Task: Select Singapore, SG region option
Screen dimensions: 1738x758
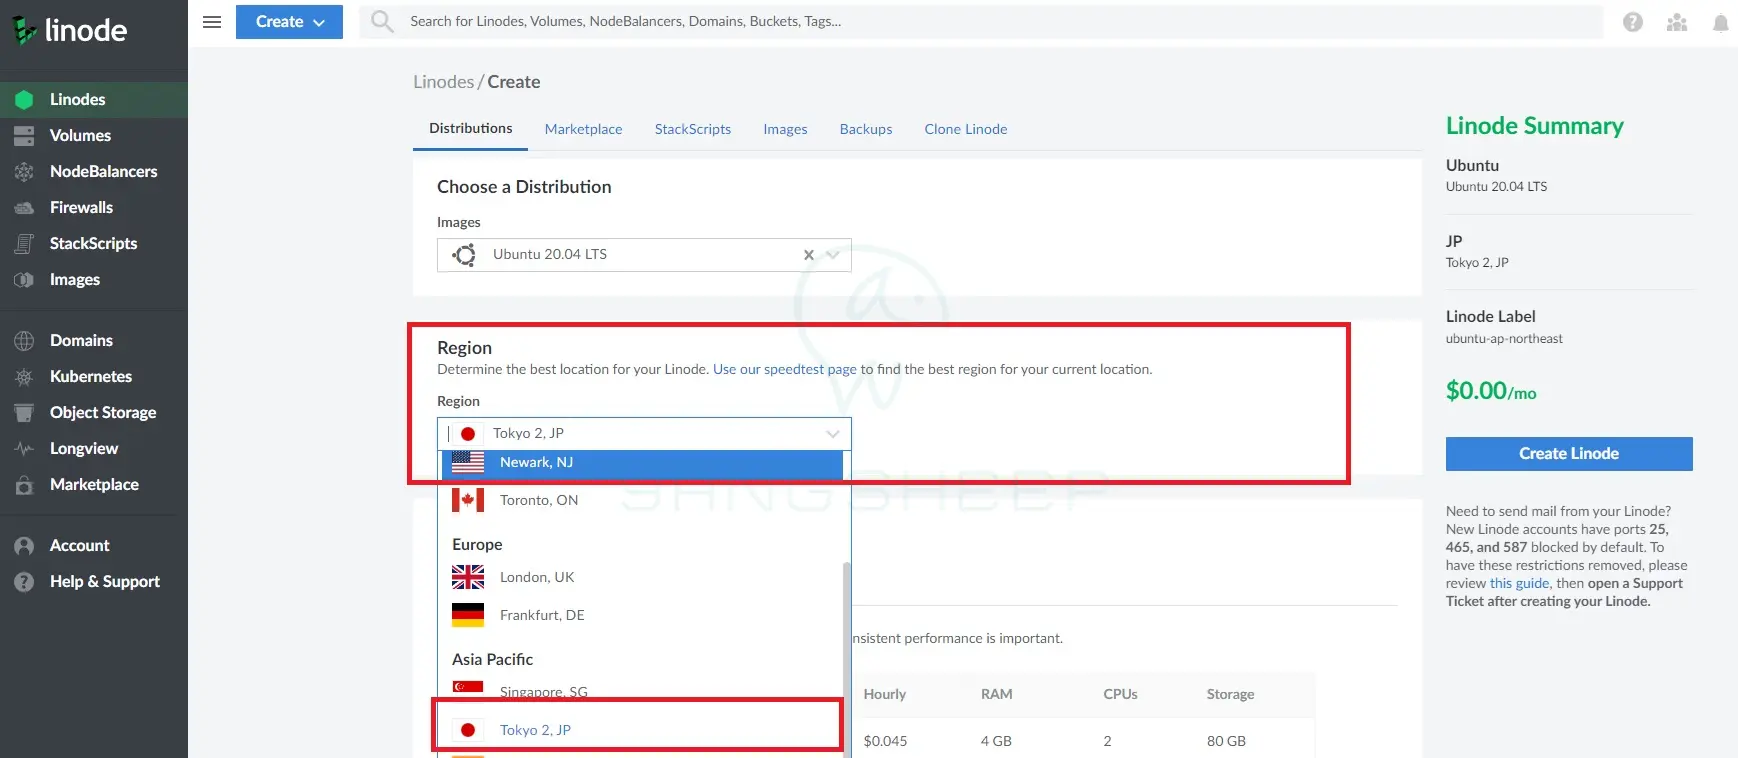Action: coord(642,689)
